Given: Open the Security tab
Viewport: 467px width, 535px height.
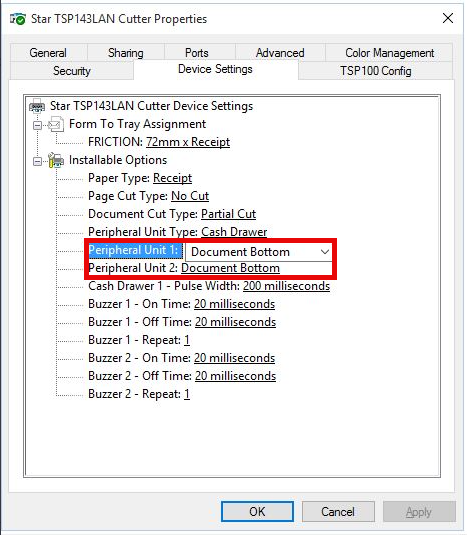Looking at the screenshot, I should point(72,71).
